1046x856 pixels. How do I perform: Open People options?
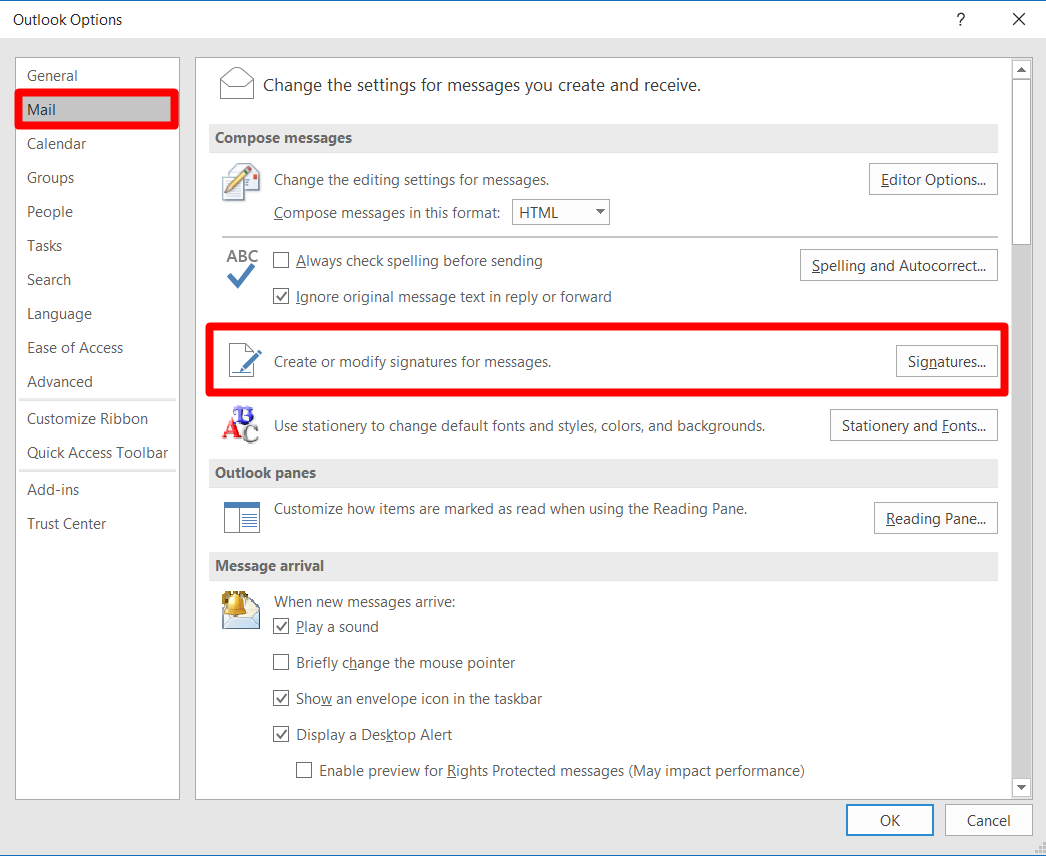pyautogui.click(x=97, y=211)
